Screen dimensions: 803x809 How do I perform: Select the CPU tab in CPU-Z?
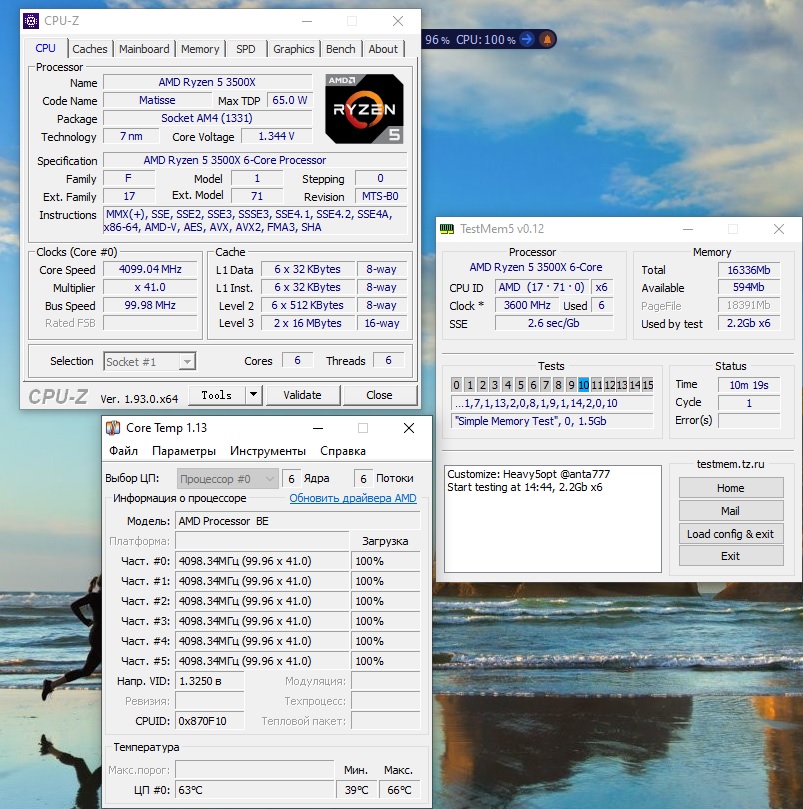45,48
